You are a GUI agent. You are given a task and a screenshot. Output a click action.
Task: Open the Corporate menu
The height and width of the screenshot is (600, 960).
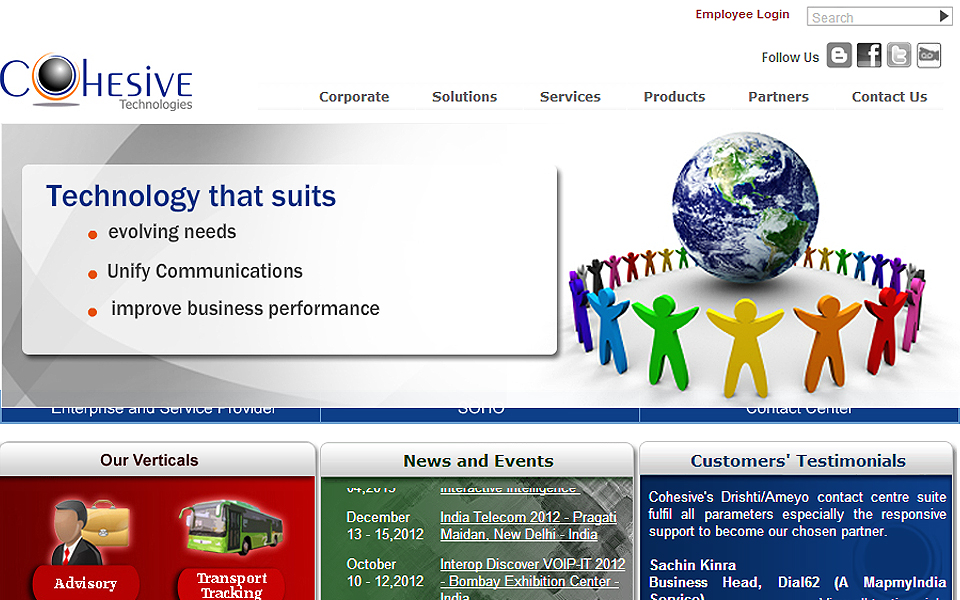coord(354,97)
